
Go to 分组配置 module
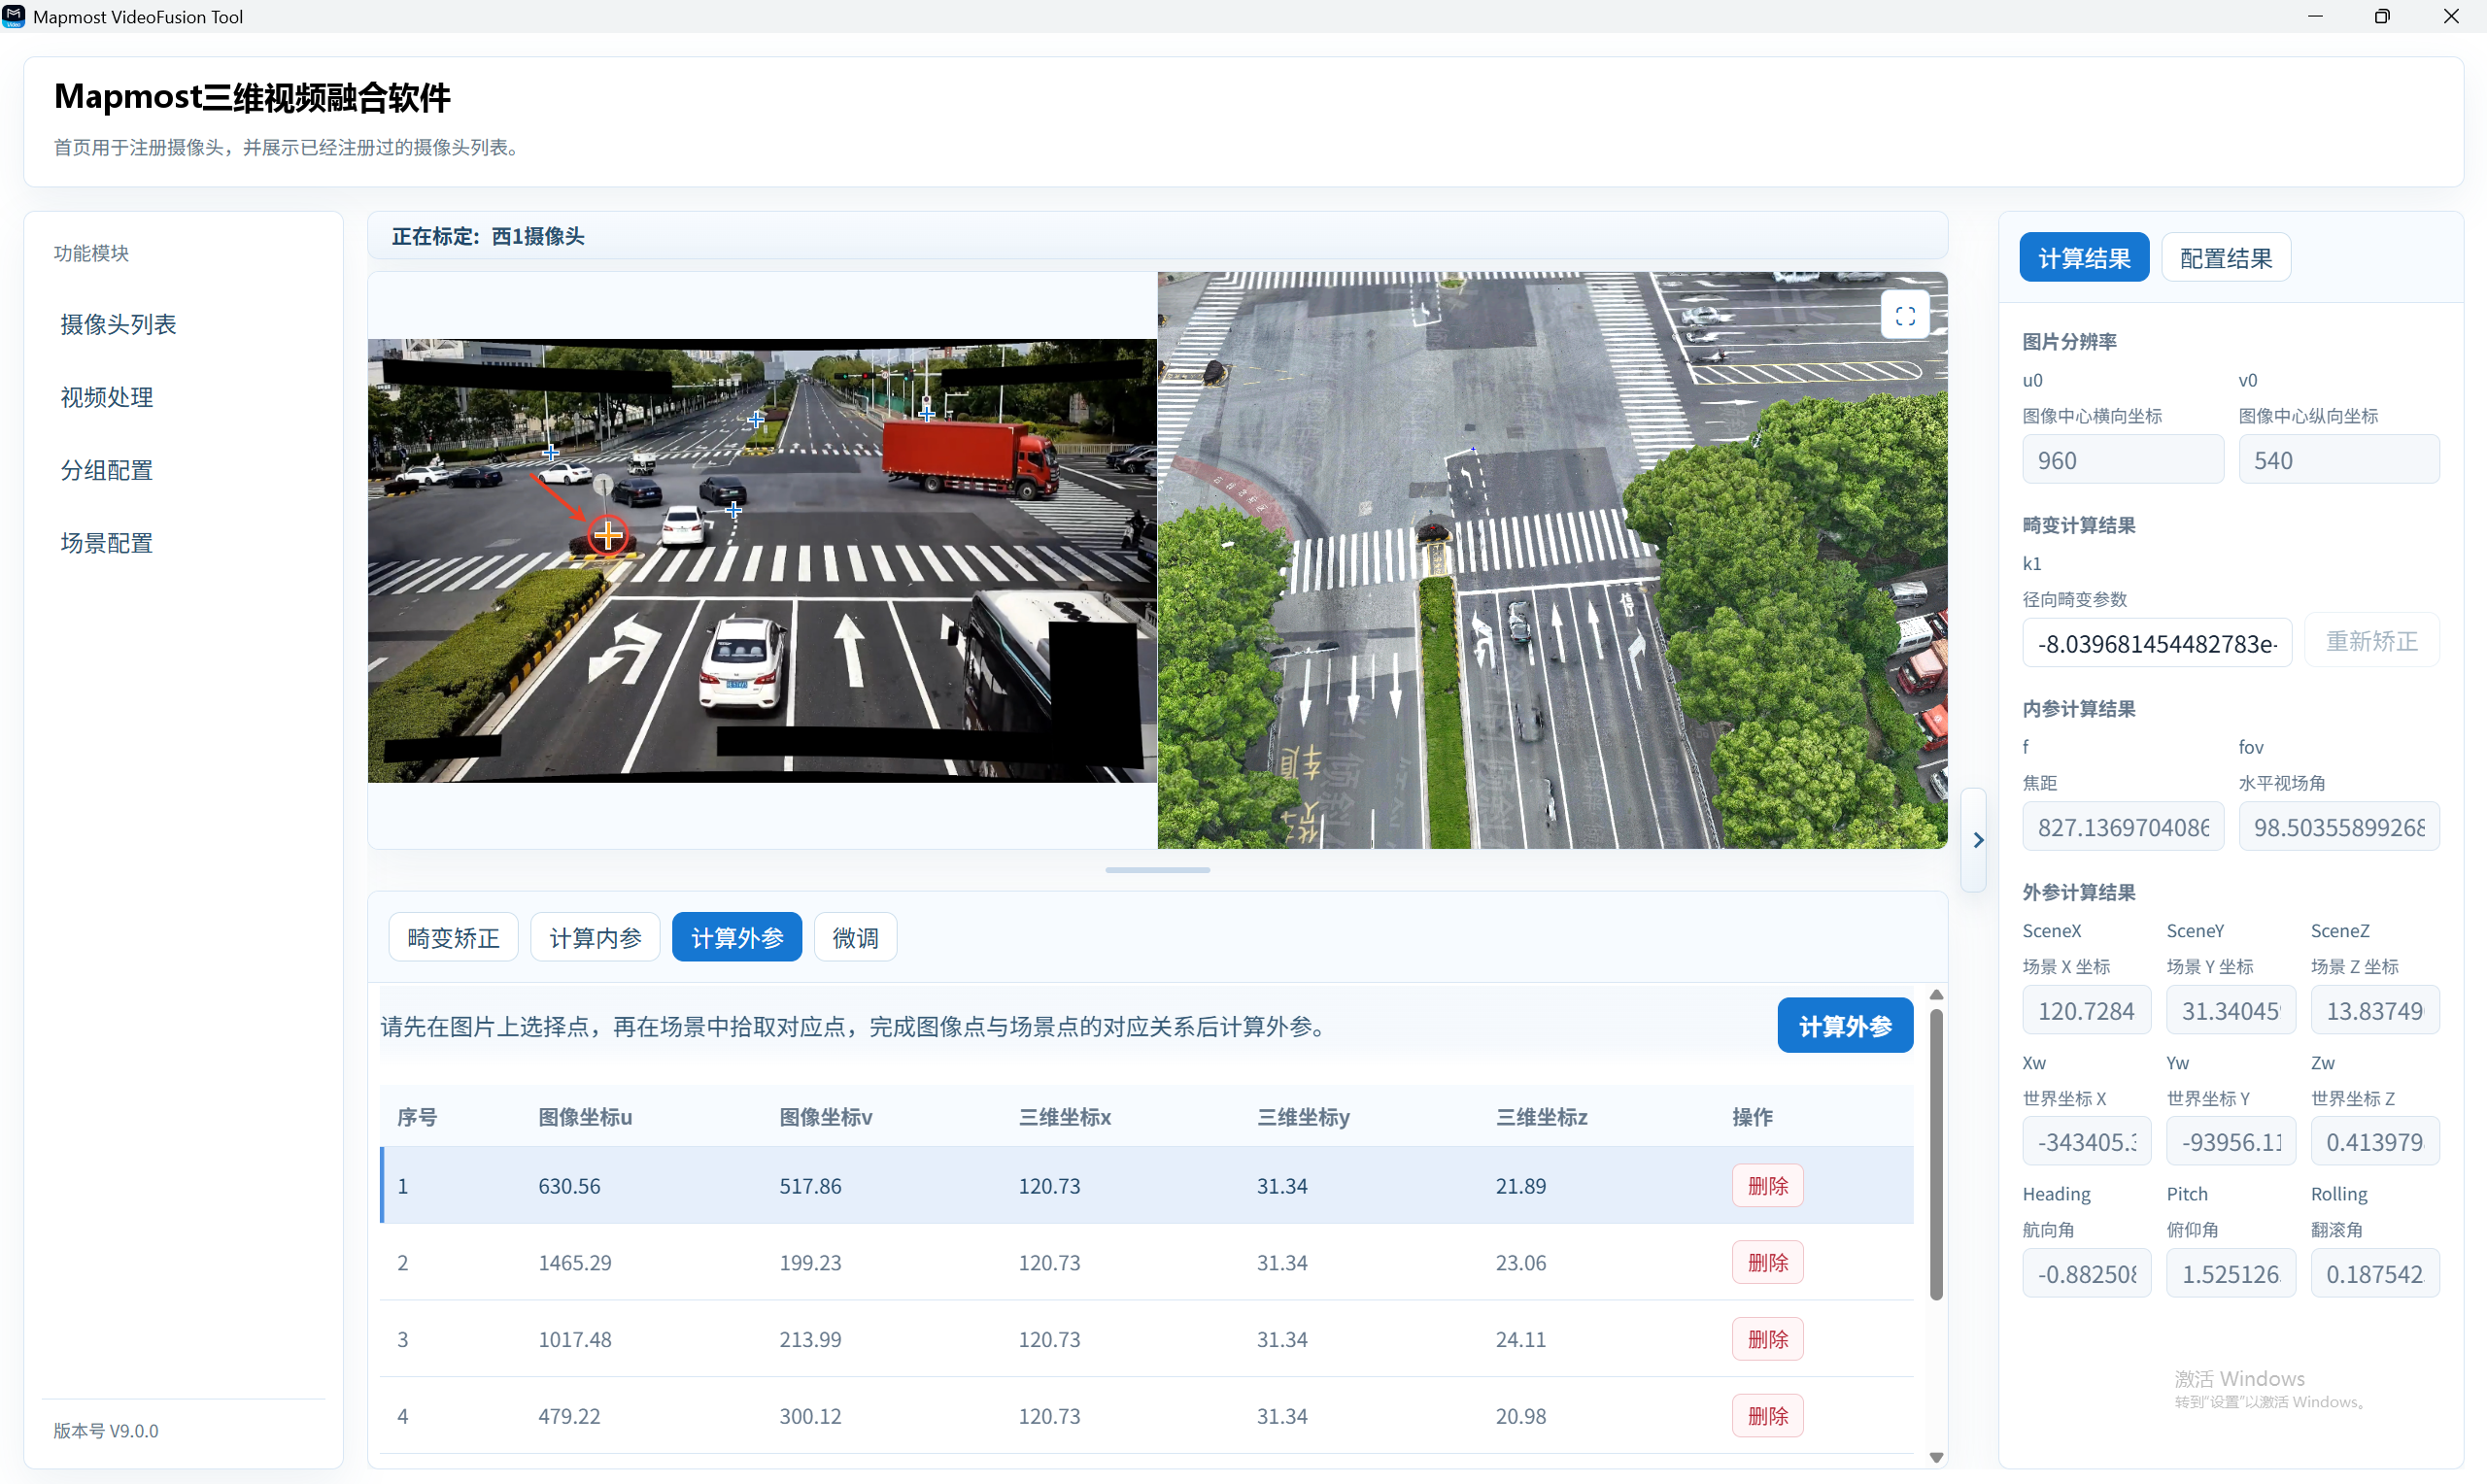(x=107, y=470)
